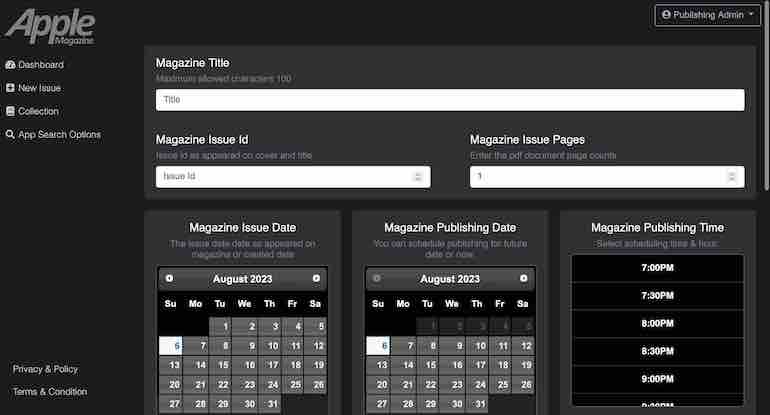This screenshot has height=415, width=770.
Task: Click the New Issue plus icon
Action: pyautogui.click(x=10, y=88)
